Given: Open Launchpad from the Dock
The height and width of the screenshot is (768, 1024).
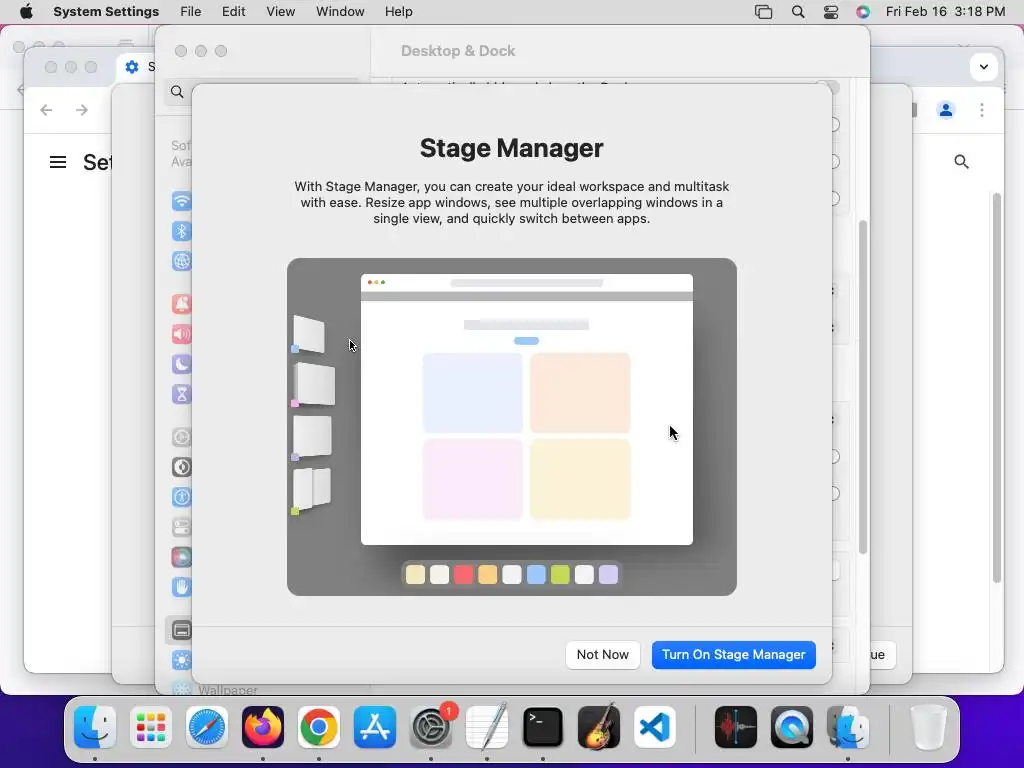Looking at the screenshot, I should point(151,727).
